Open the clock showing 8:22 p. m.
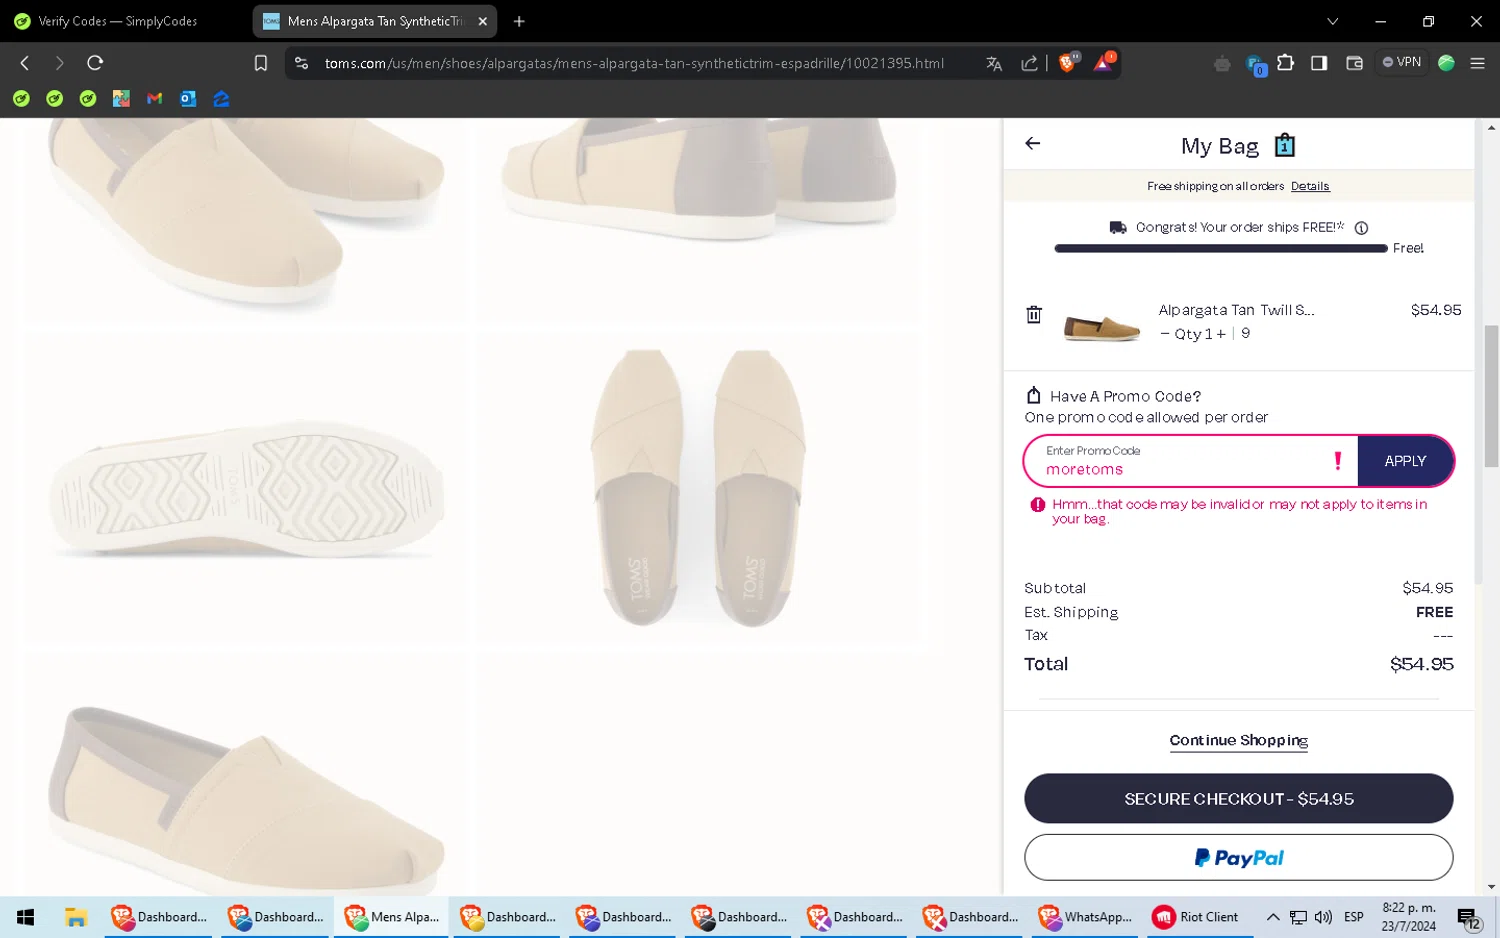The height and width of the screenshot is (938, 1500). 1409,917
